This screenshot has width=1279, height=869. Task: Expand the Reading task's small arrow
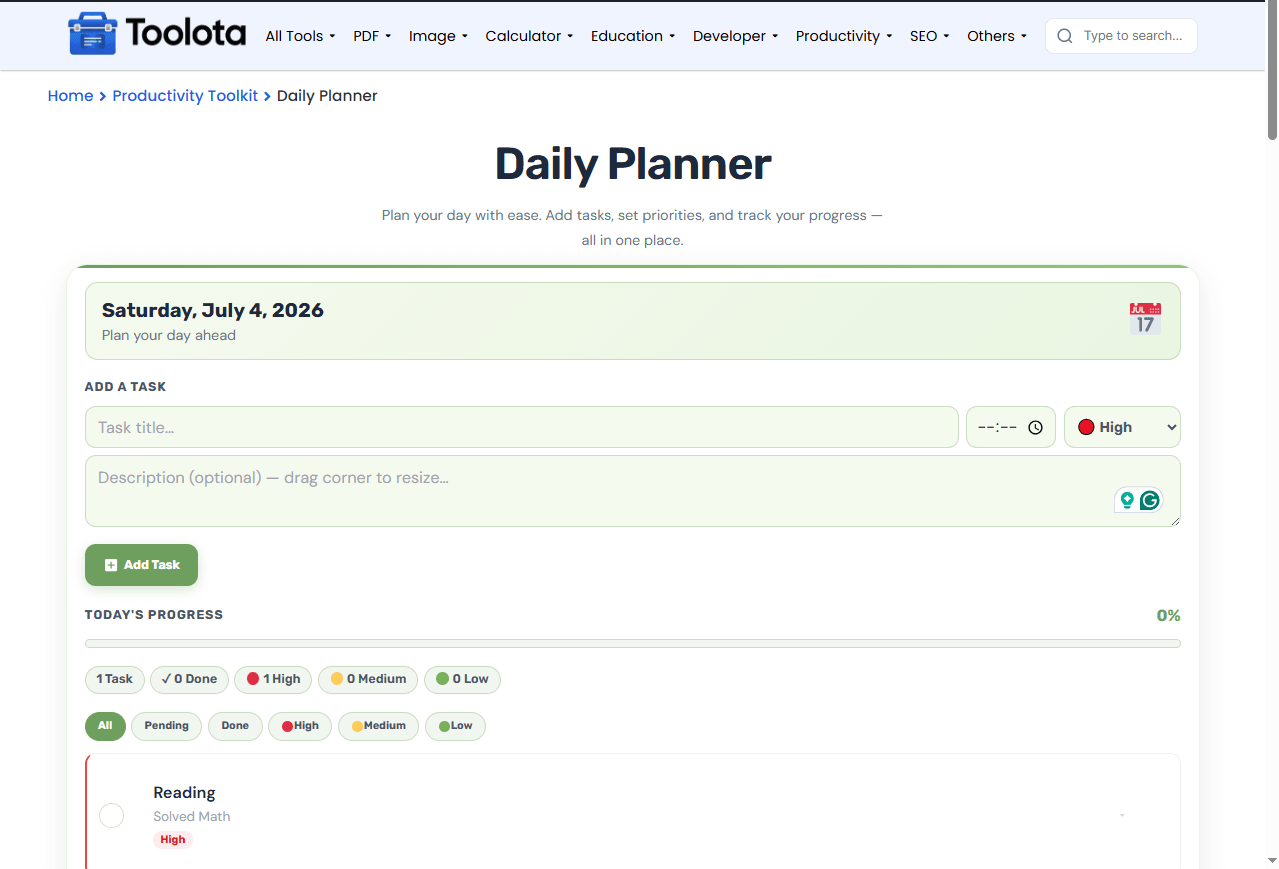(1122, 816)
